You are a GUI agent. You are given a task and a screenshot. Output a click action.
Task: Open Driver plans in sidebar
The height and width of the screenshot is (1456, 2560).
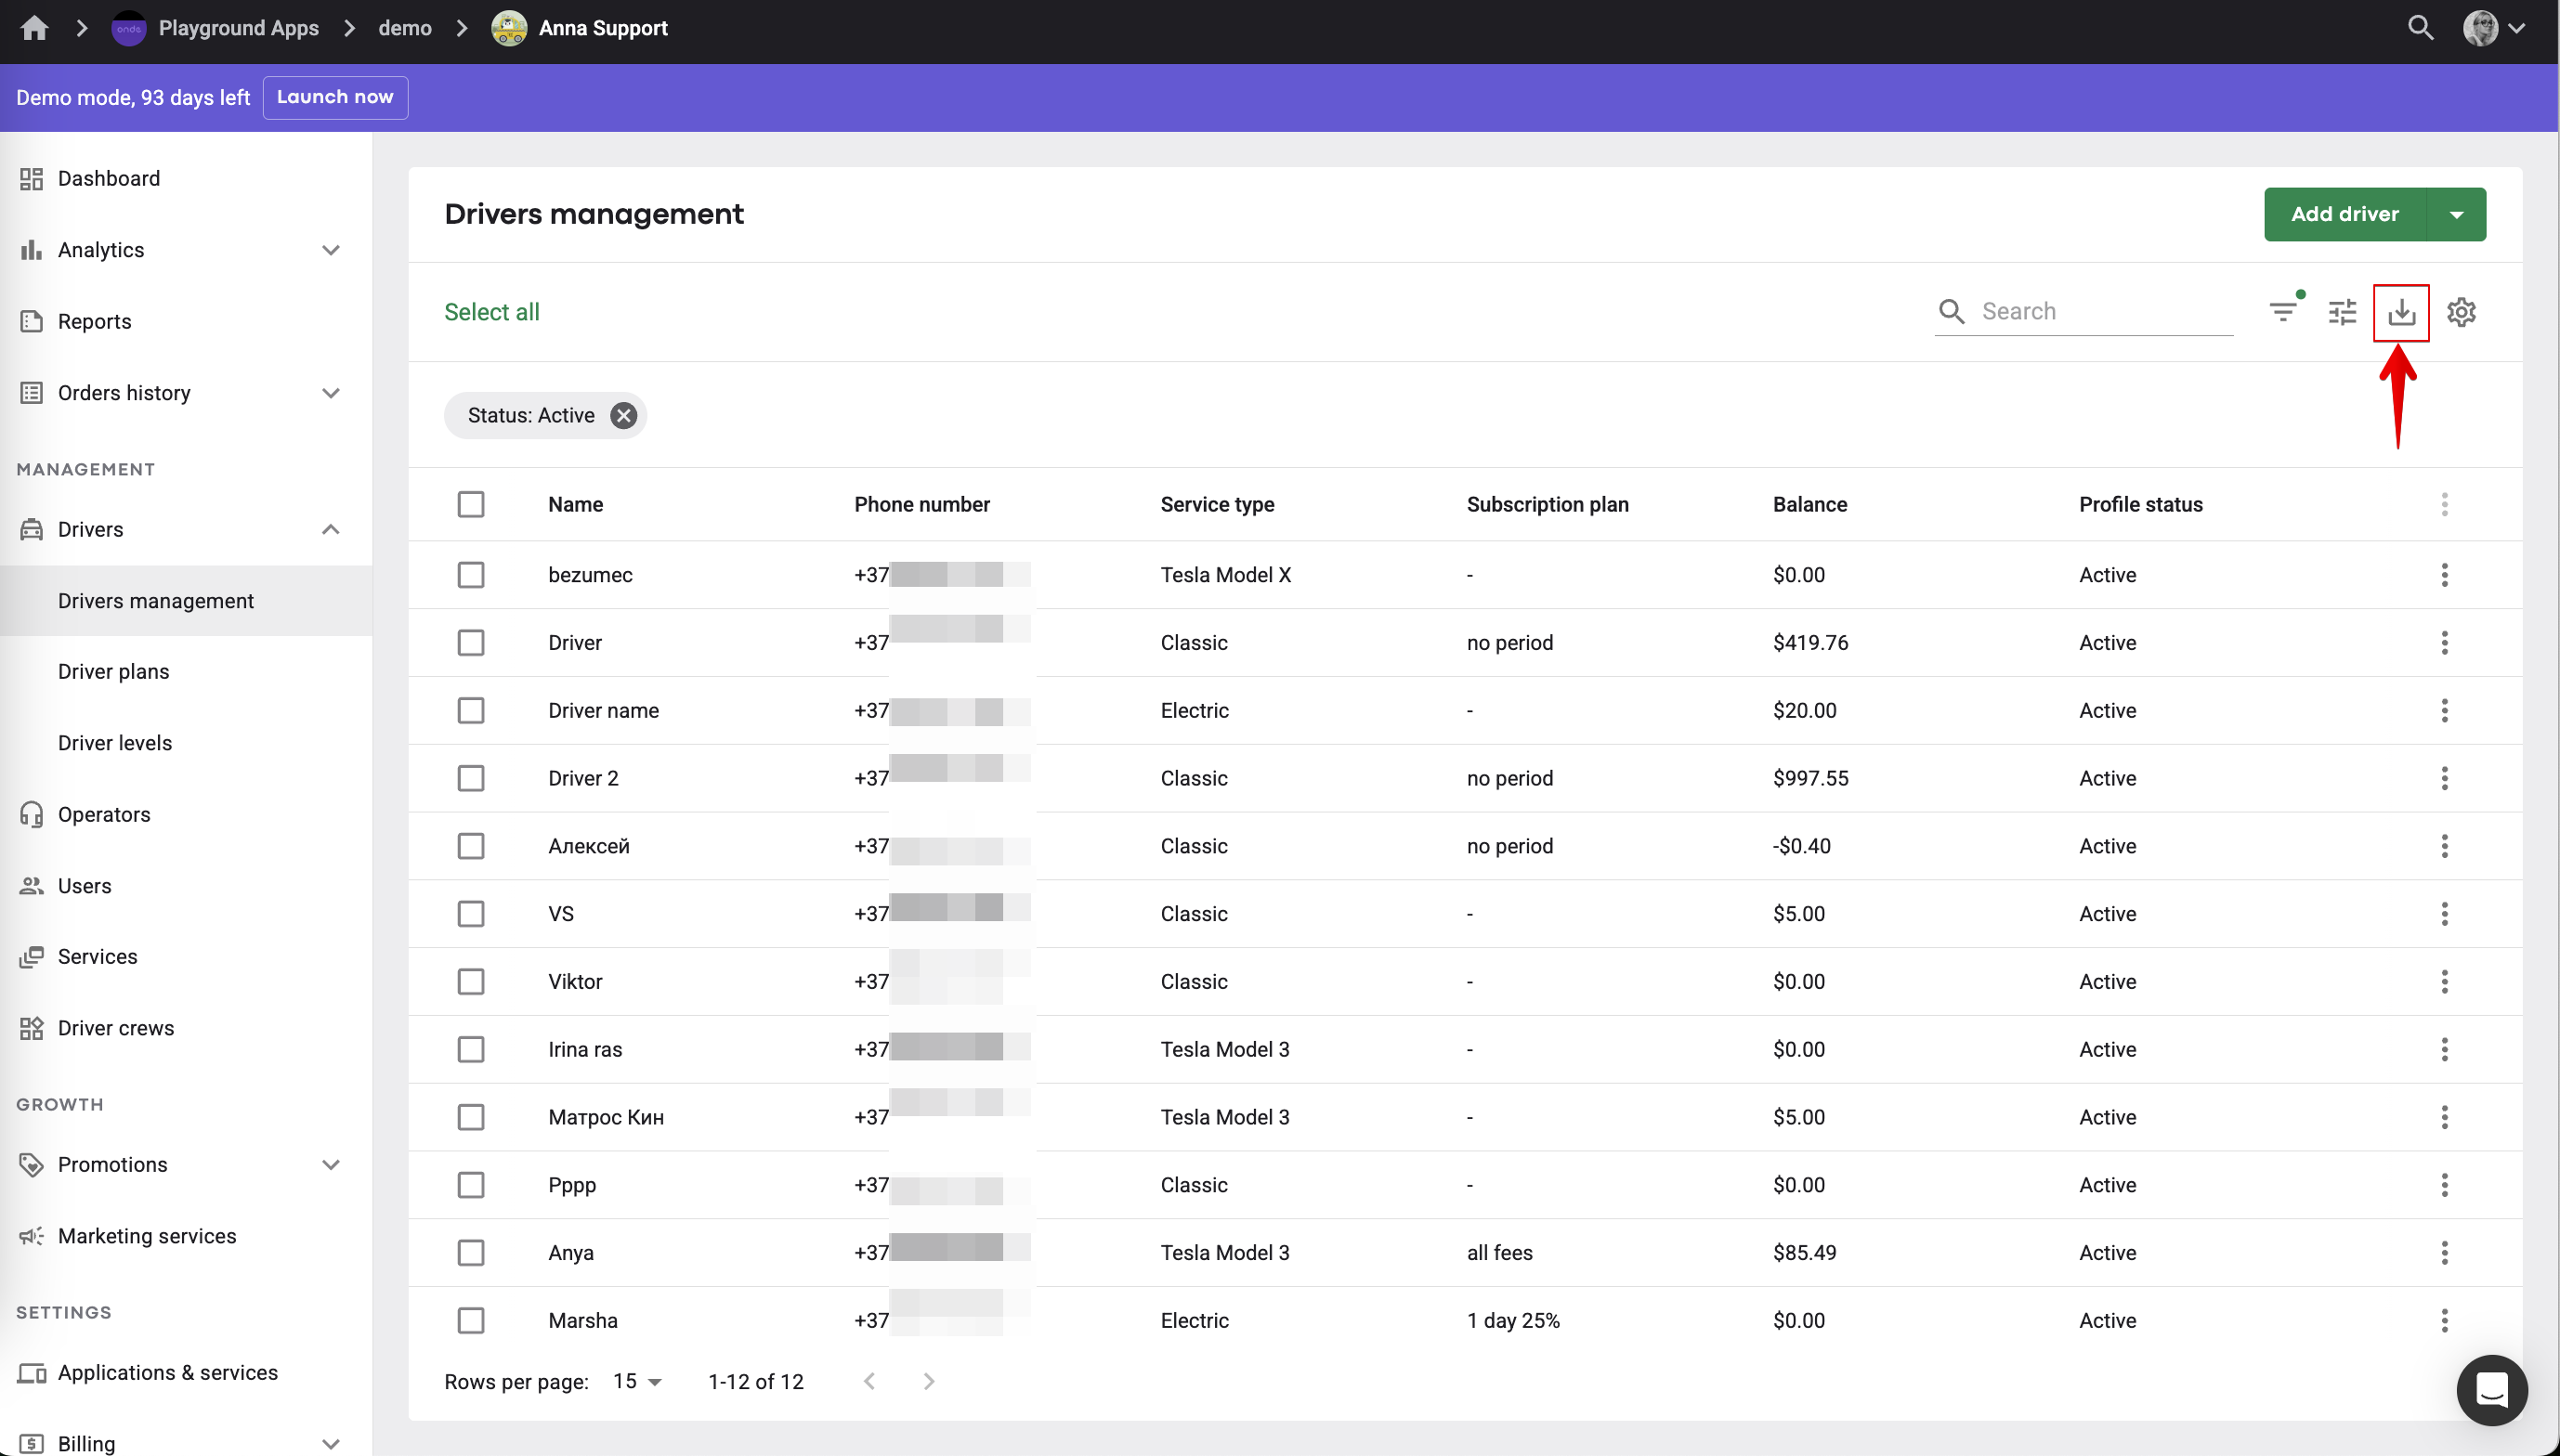[x=114, y=671]
